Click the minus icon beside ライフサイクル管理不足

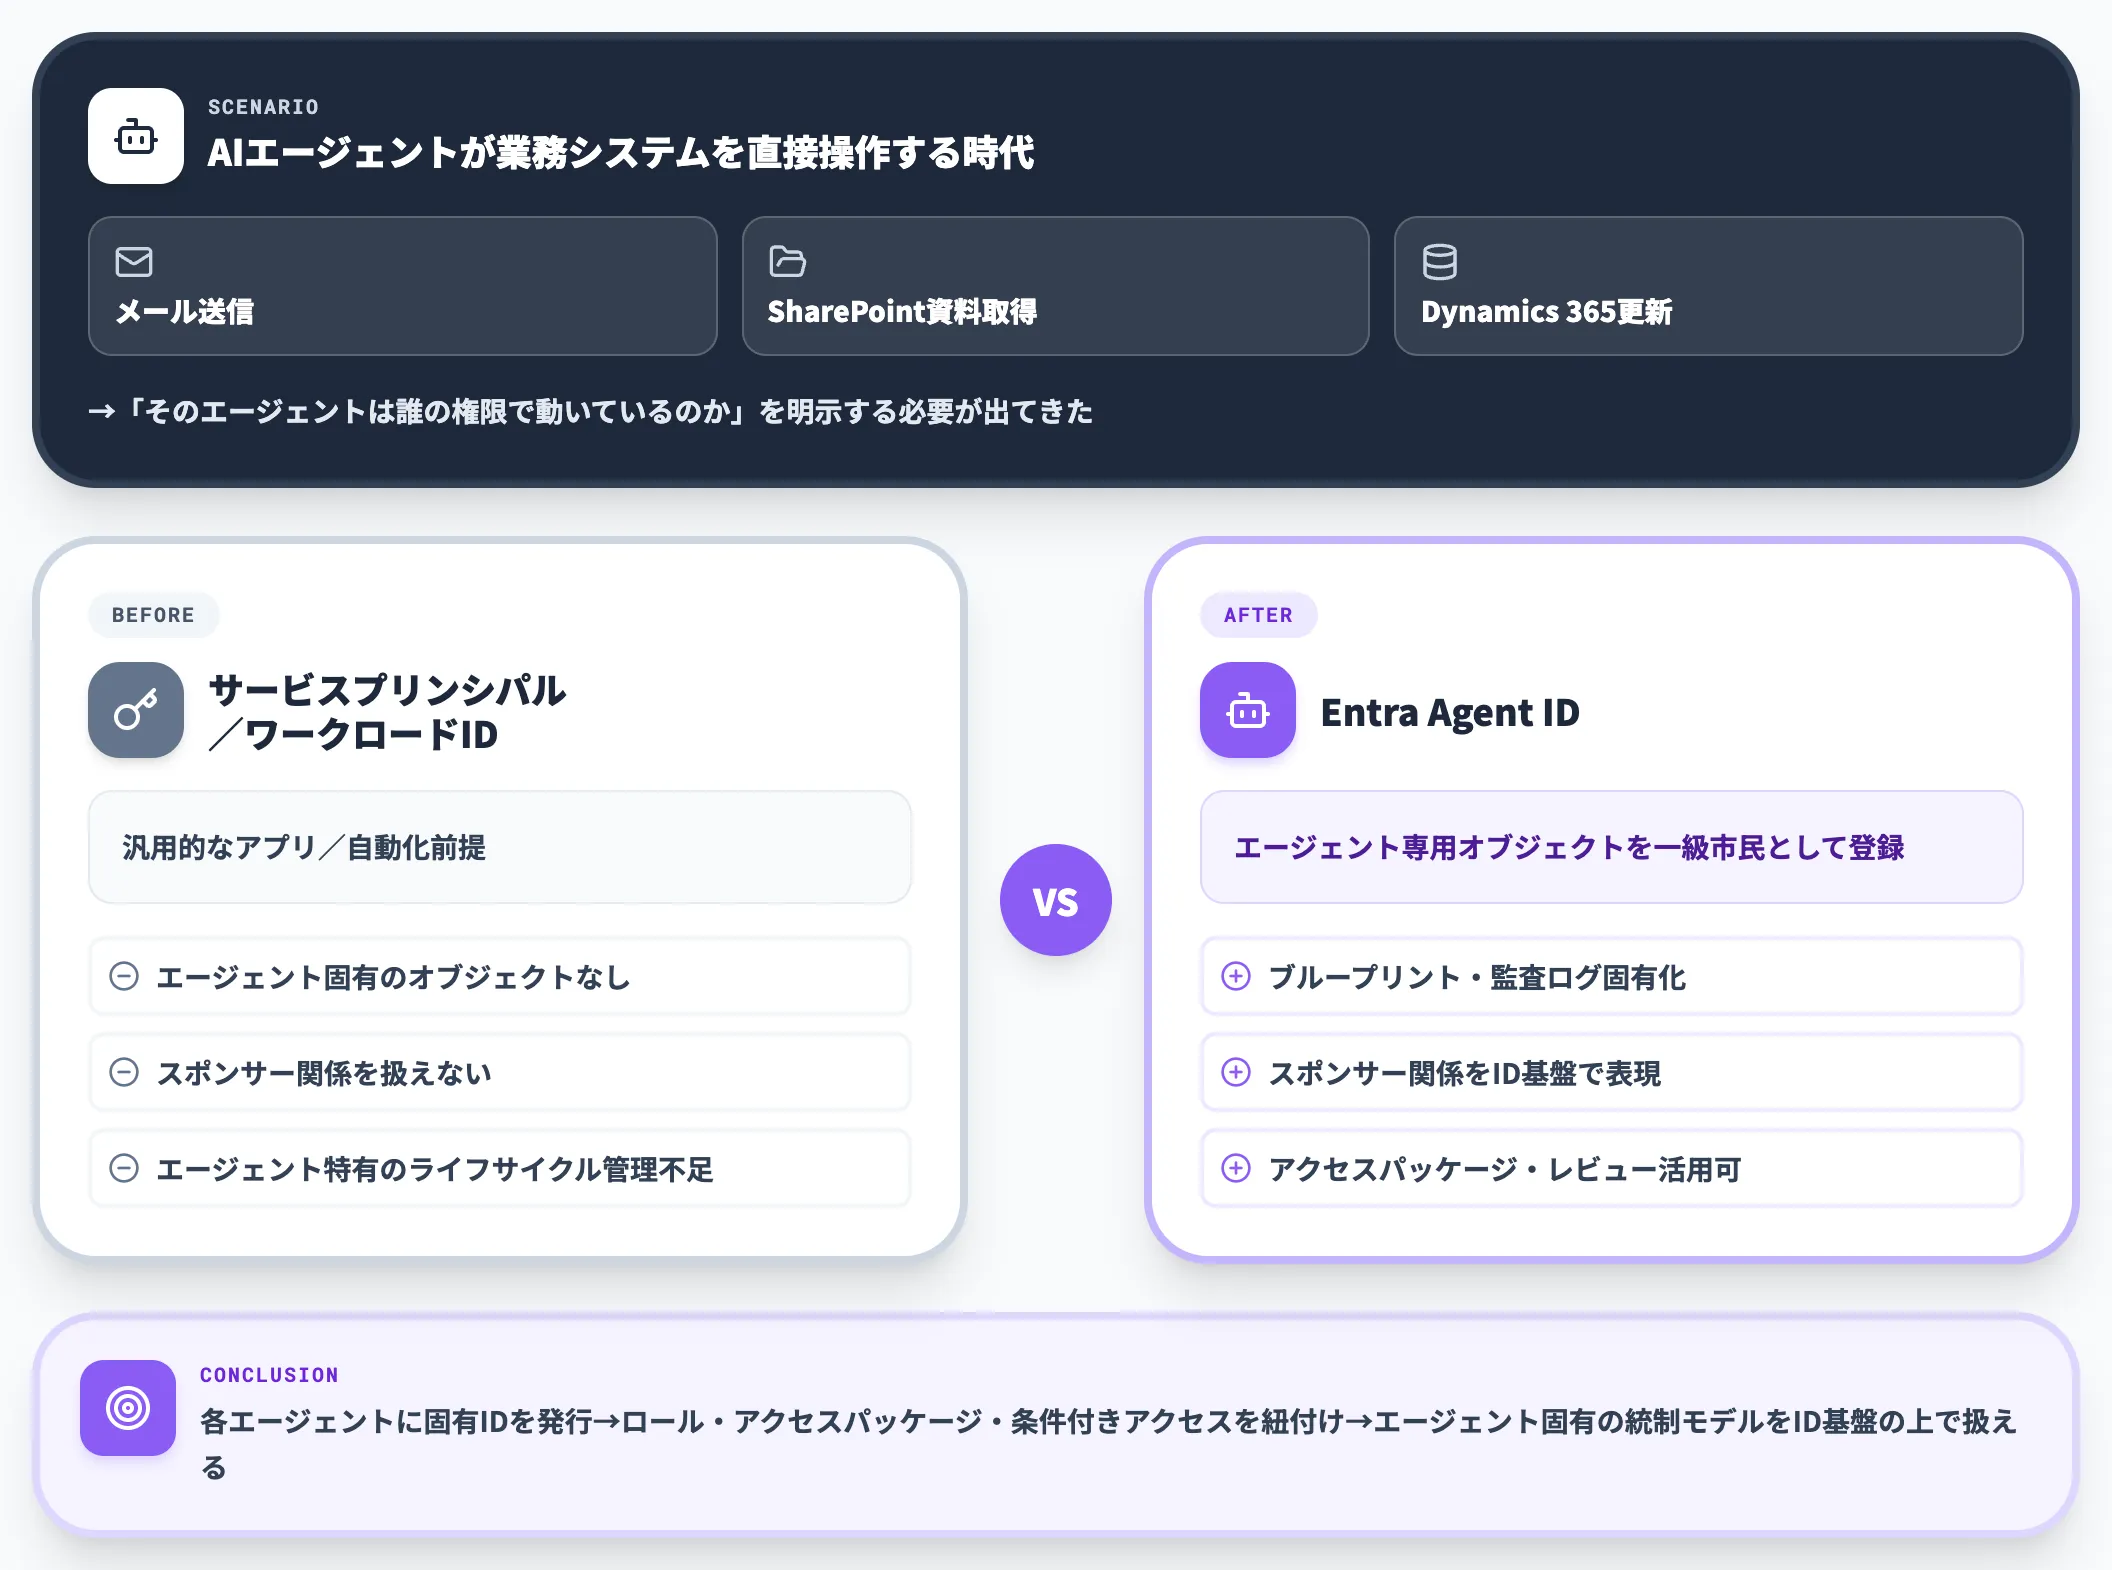tap(124, 1168)
